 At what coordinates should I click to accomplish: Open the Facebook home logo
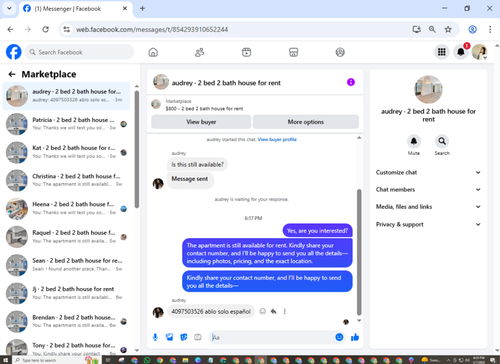14,52
